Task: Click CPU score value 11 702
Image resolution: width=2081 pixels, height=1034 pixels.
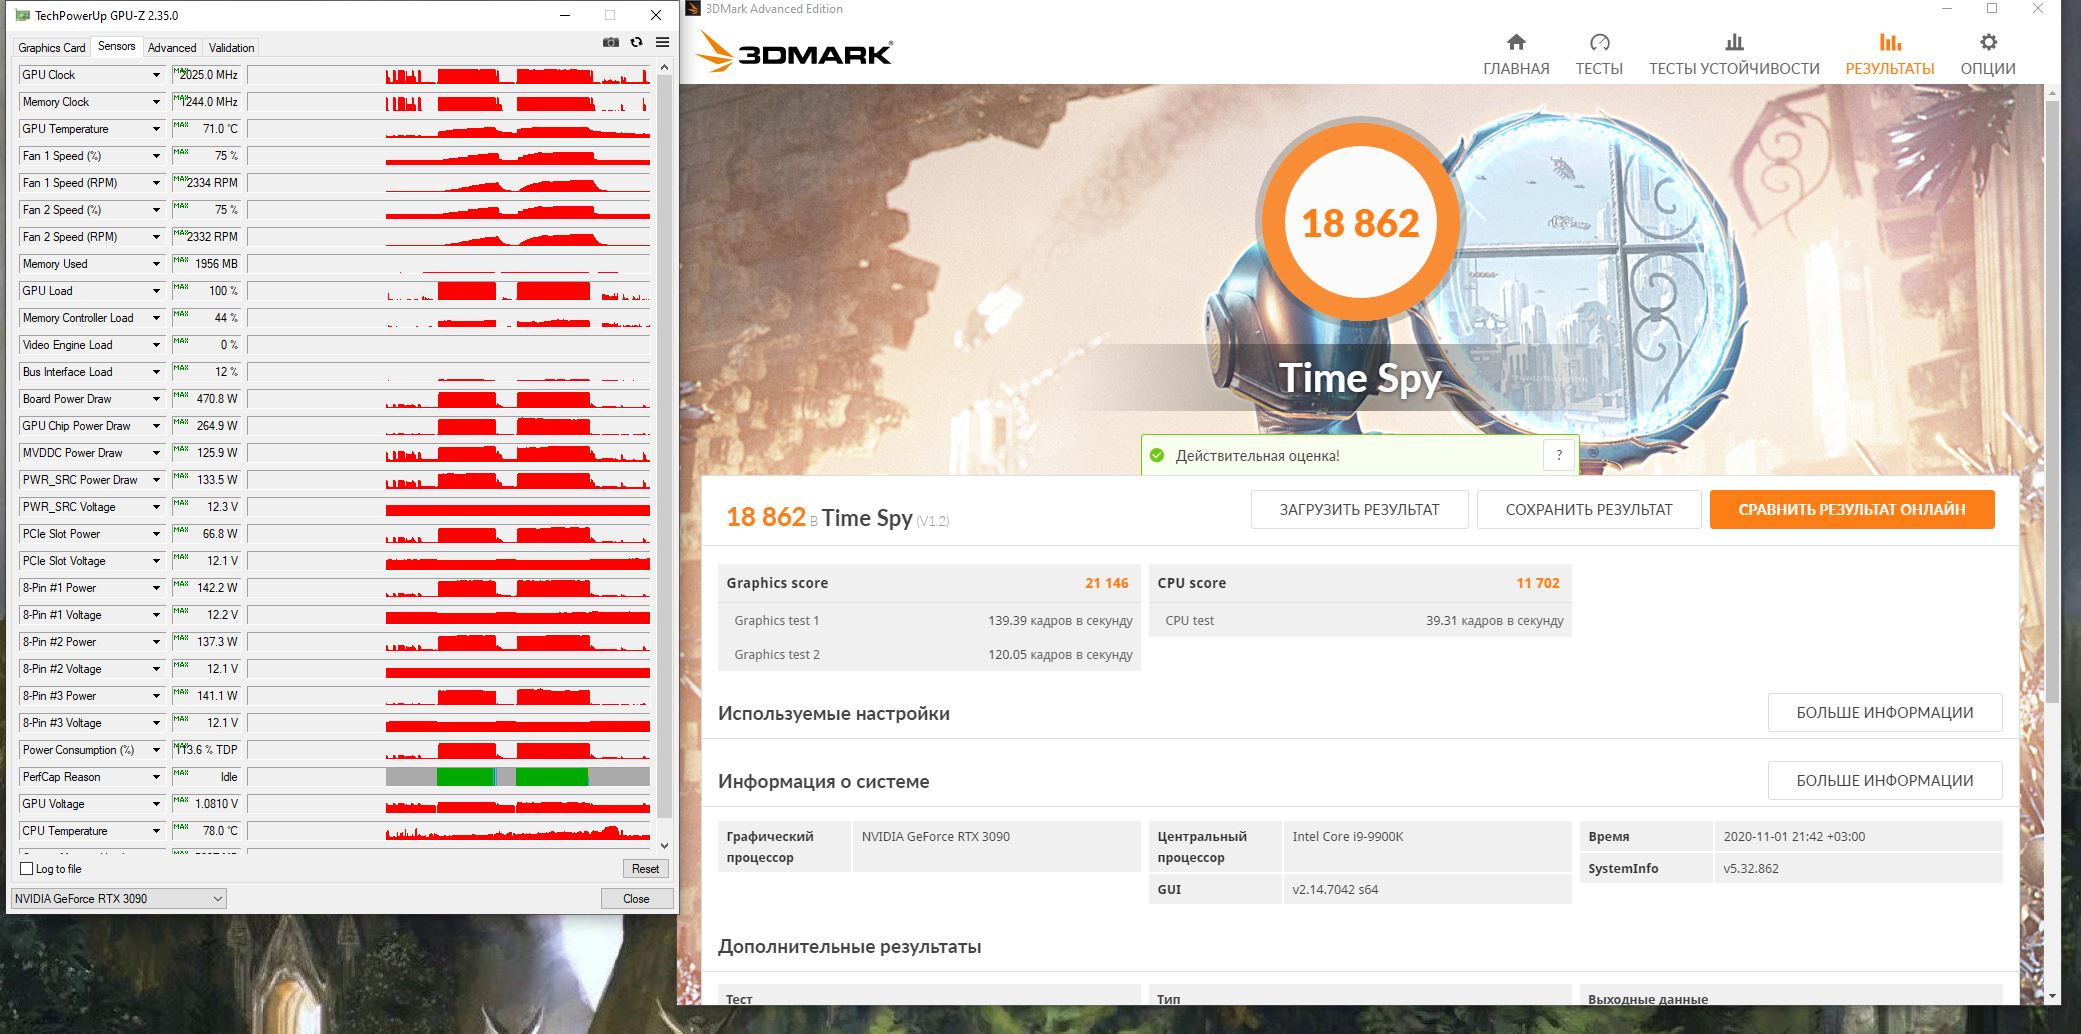Action: coord(1537,583)
